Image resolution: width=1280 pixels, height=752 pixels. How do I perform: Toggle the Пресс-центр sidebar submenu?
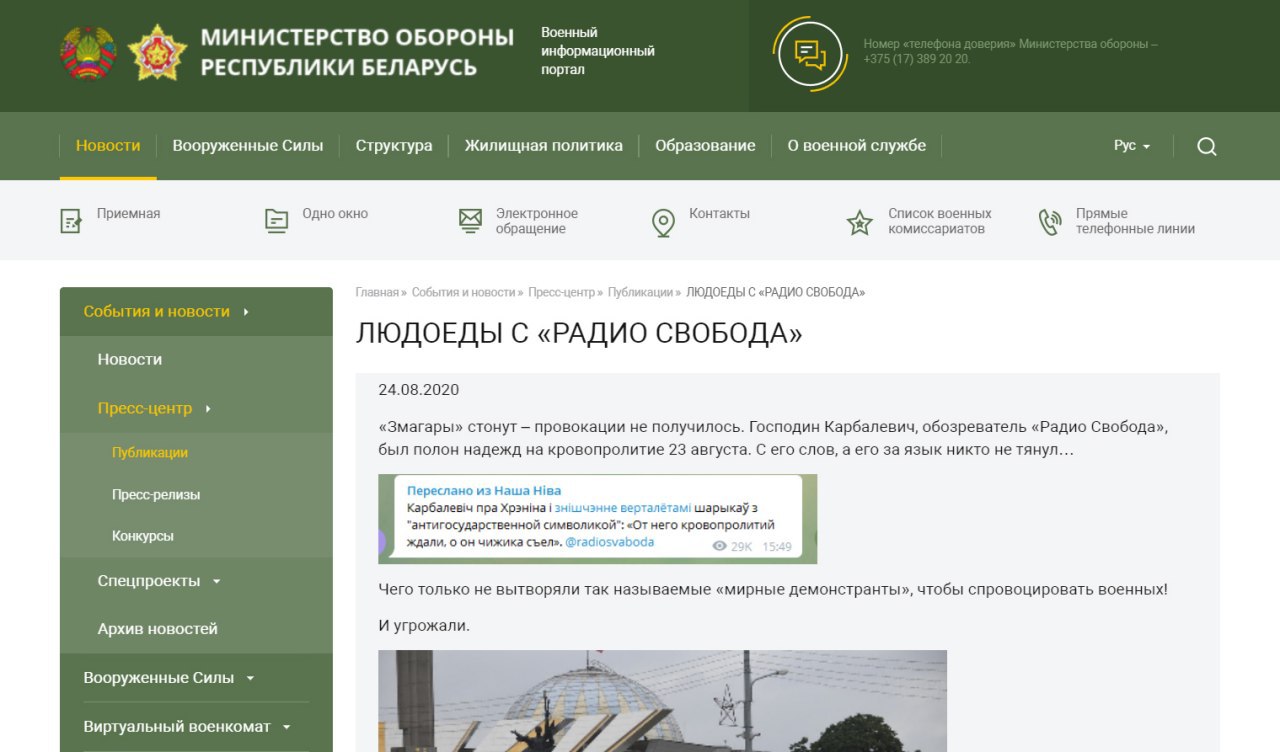pyautogui.click(x=208, y=409)
